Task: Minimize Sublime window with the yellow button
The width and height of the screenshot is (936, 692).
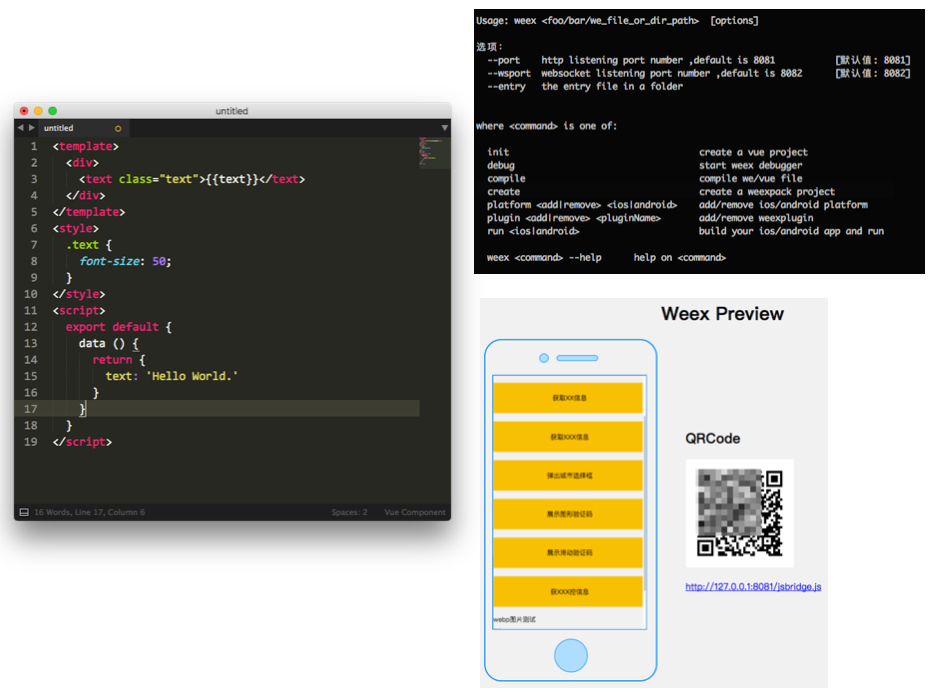Action: click(38, 110)
